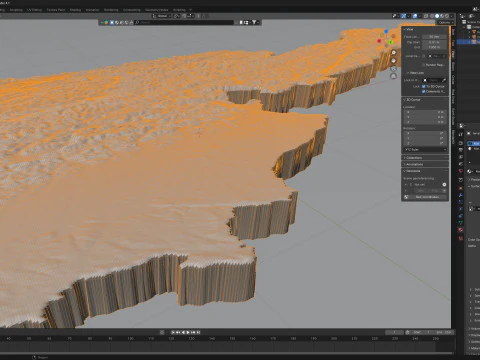This screenshot has width=480, height=360.
Task: Enable Lock To 3D Cursor checkbox
Action: click(x=424, y=86)
